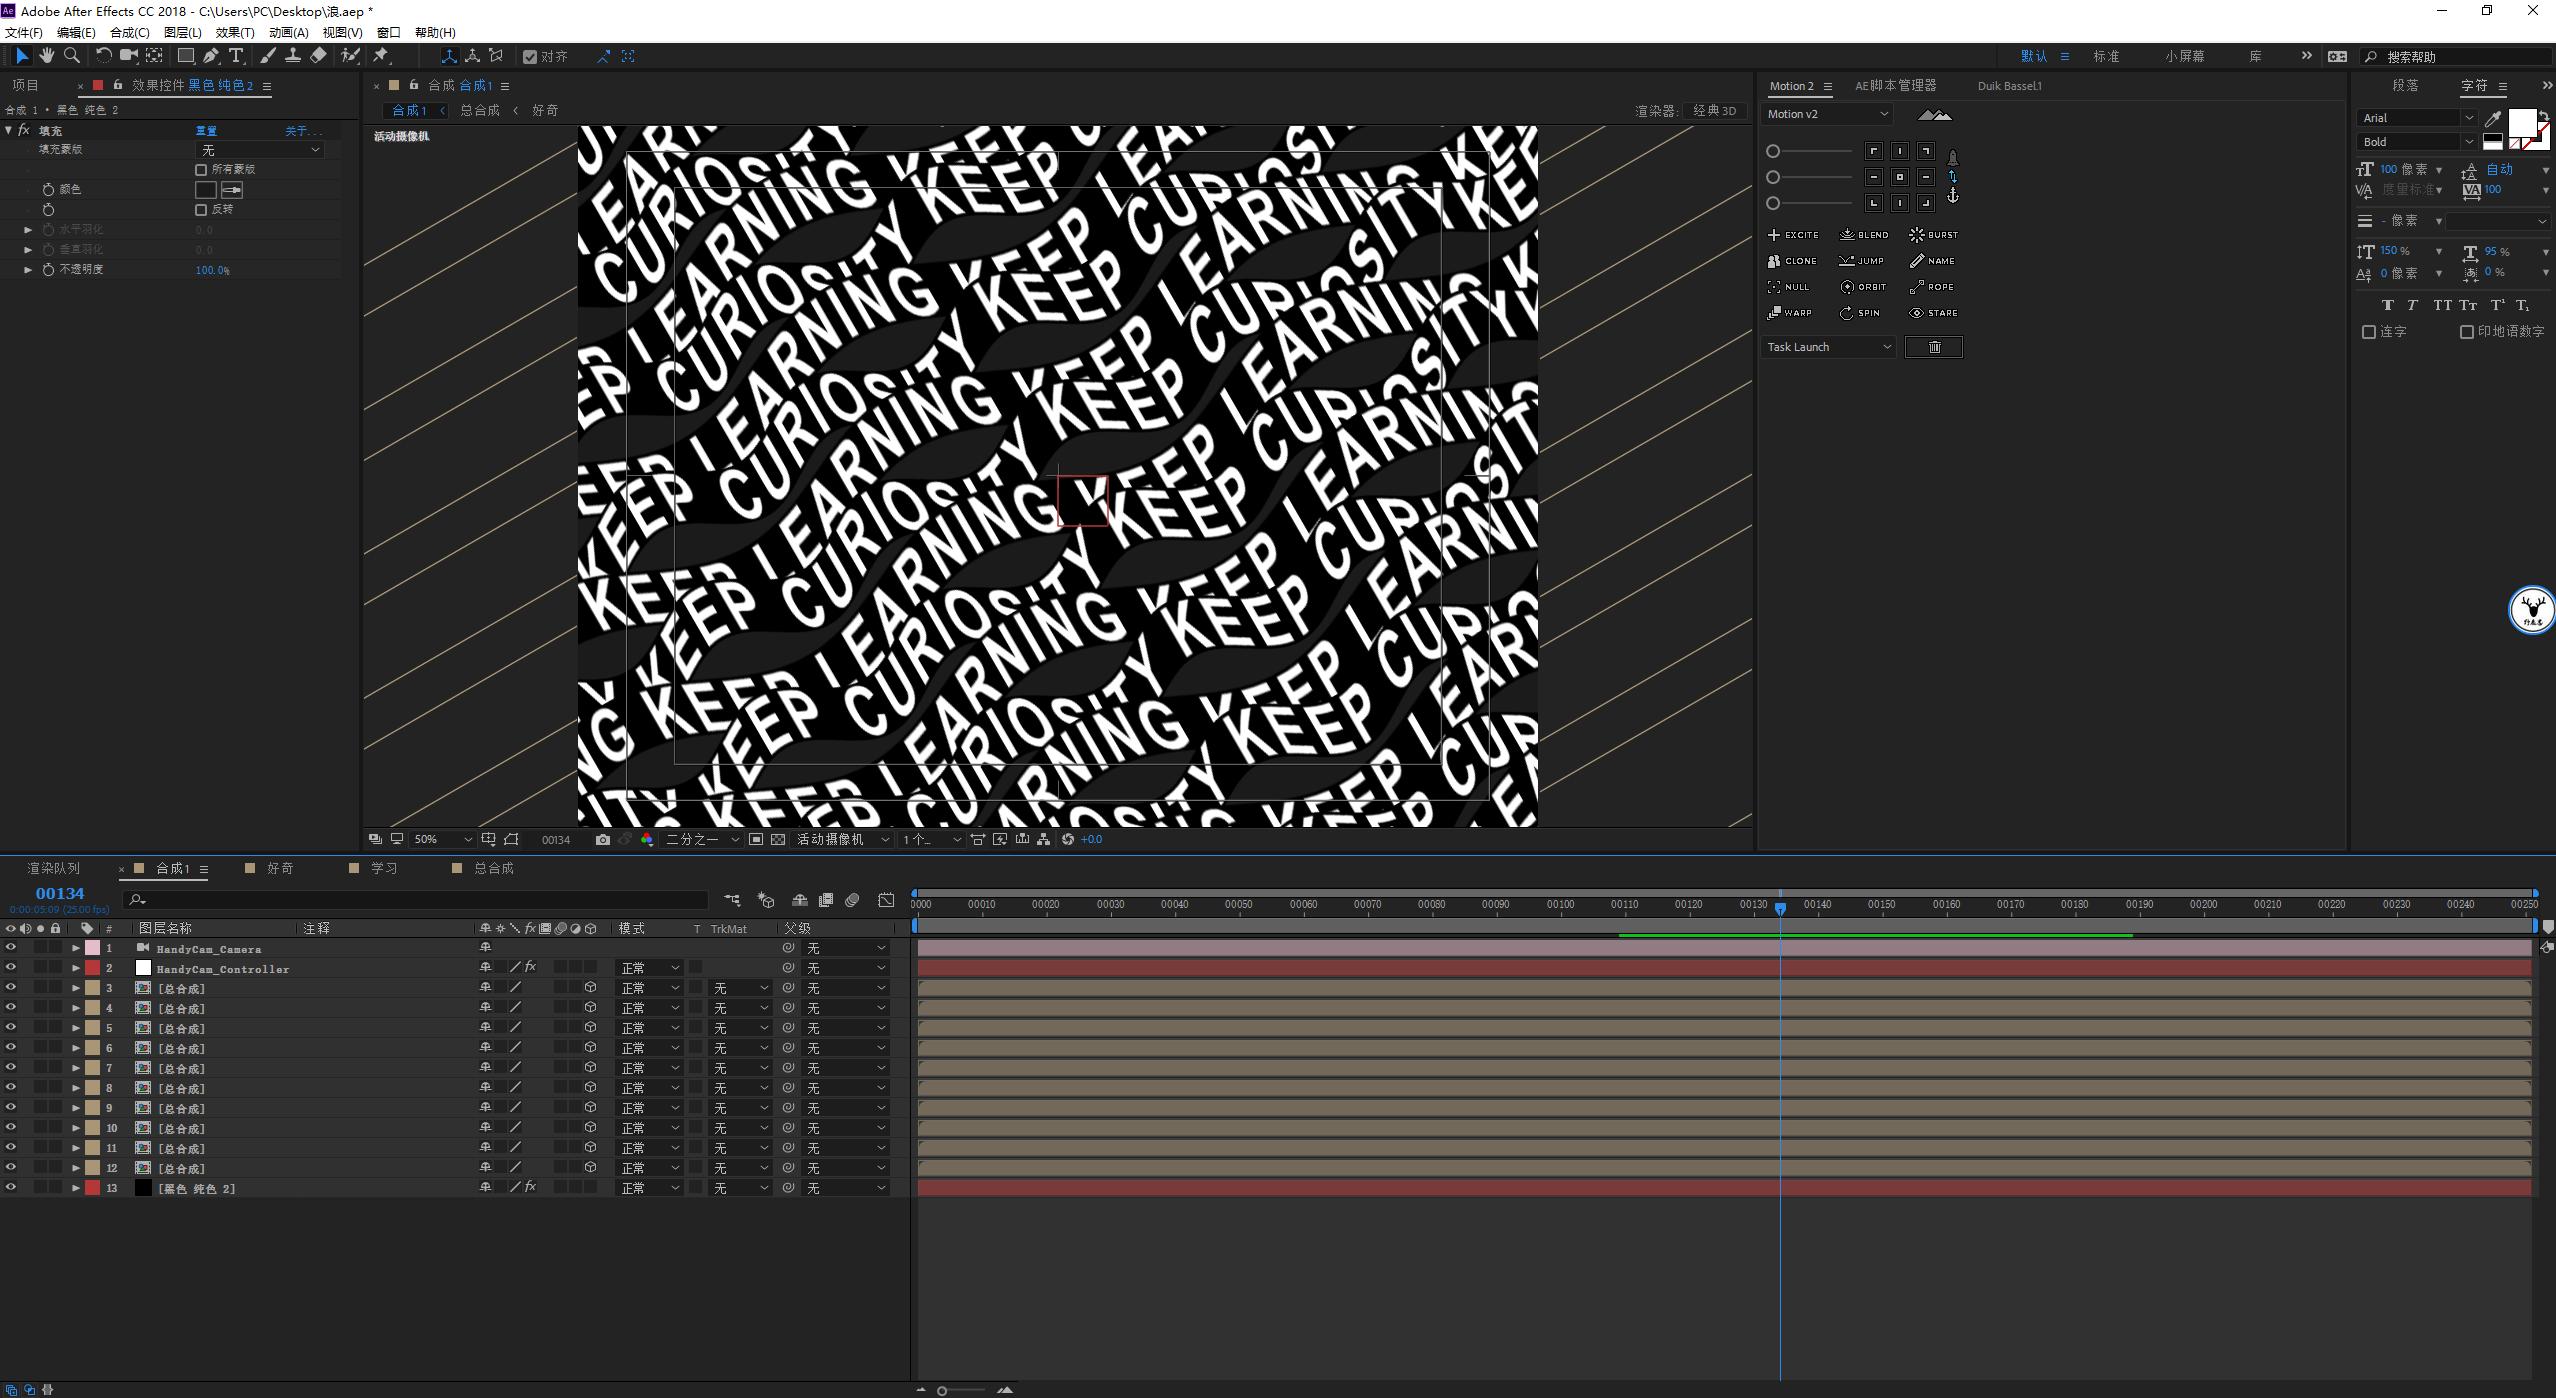Viewport: 2556px width, 1398px height.
Task: Enable the 所有蒙版 checkbox
Action: 200,168
